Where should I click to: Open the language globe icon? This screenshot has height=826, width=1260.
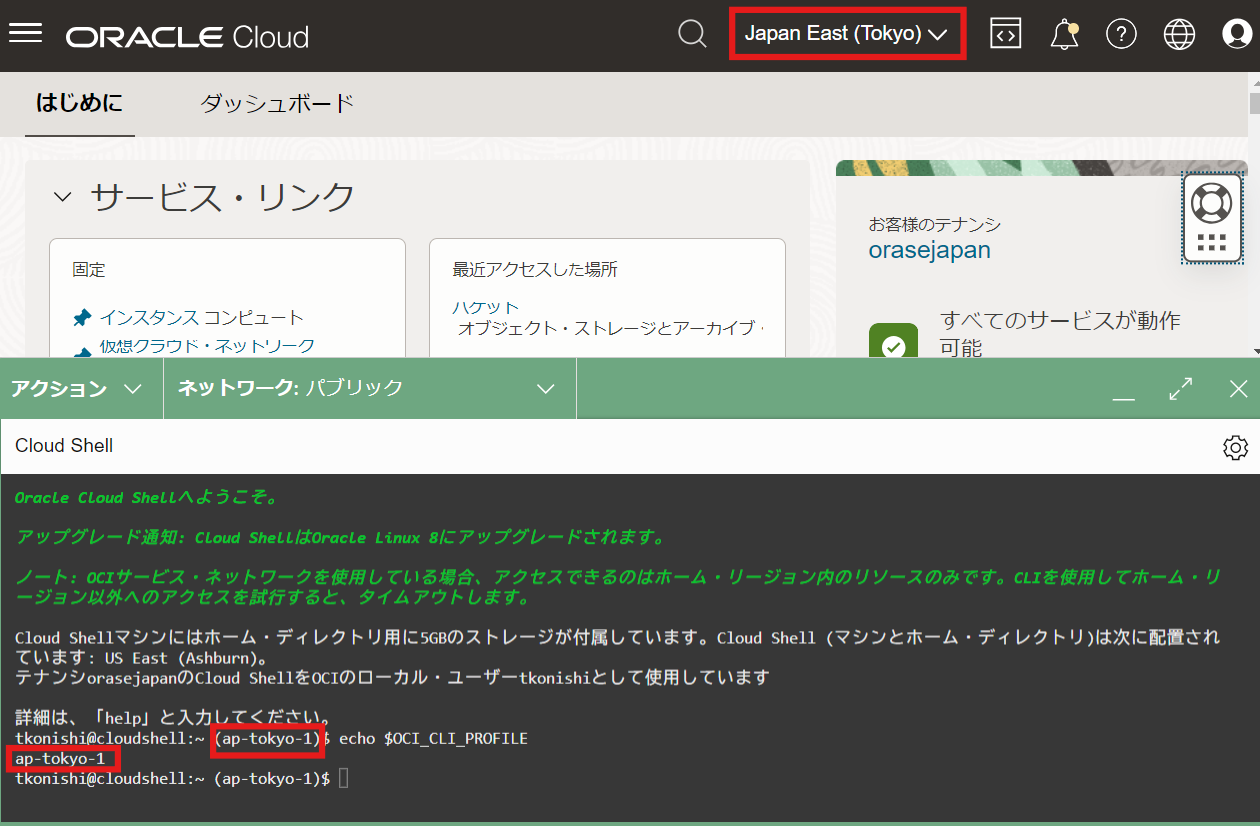tap(1179, 34)
